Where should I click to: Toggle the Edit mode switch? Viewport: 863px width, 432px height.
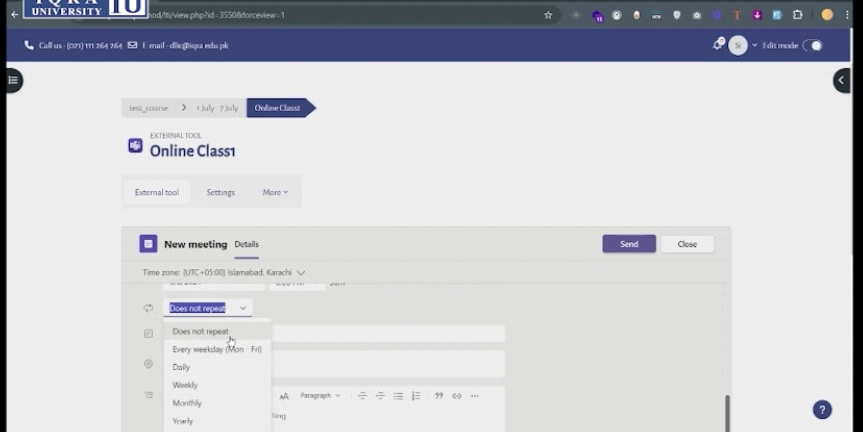(812, 45)
